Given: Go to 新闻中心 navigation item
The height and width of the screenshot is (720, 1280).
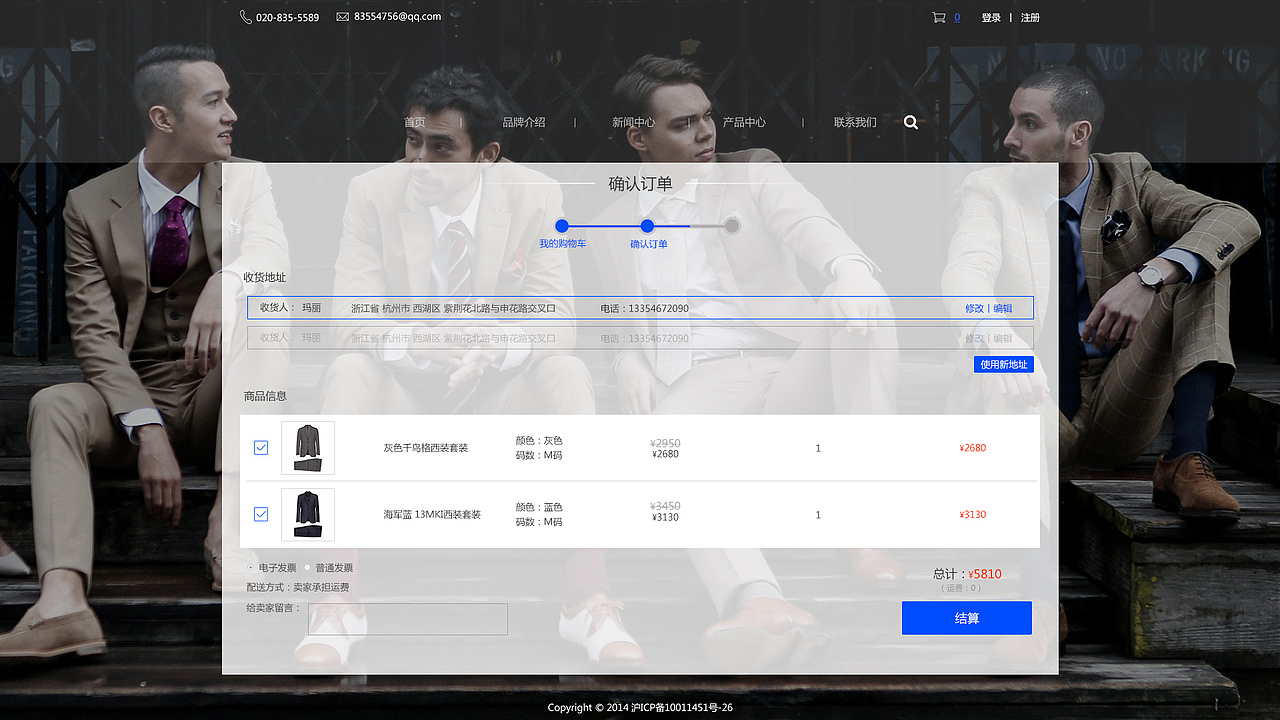Looking at the screenshot, I should coord(634,122).
